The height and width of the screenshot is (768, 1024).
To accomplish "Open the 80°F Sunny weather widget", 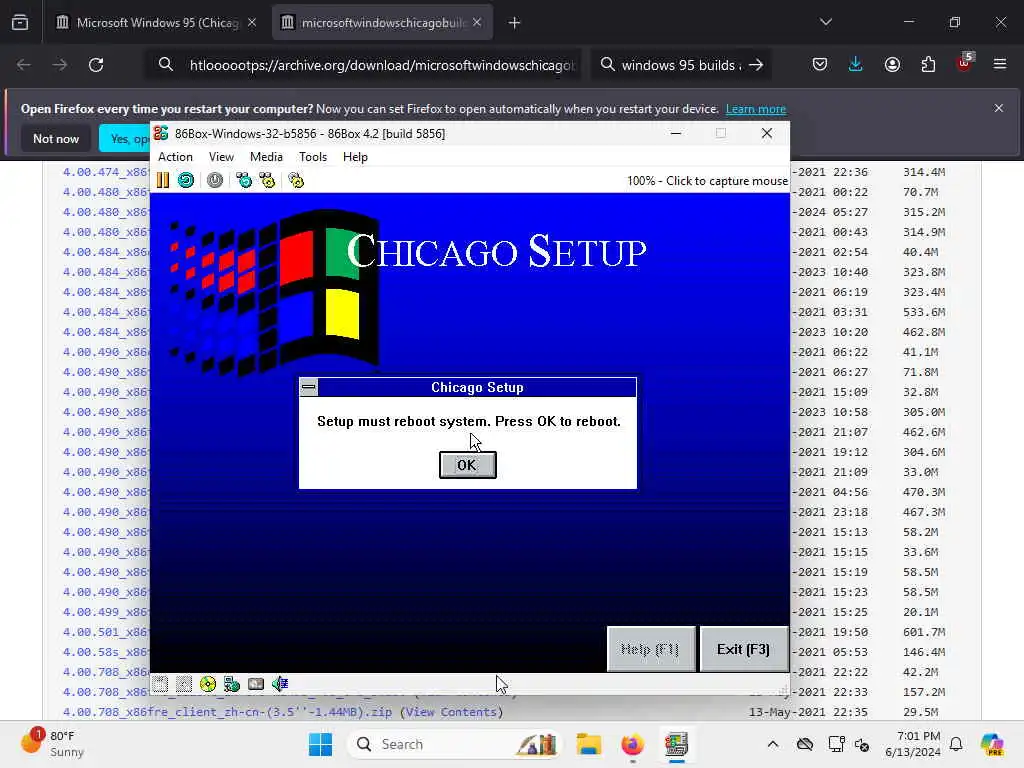I will click(x=52, y=744).
